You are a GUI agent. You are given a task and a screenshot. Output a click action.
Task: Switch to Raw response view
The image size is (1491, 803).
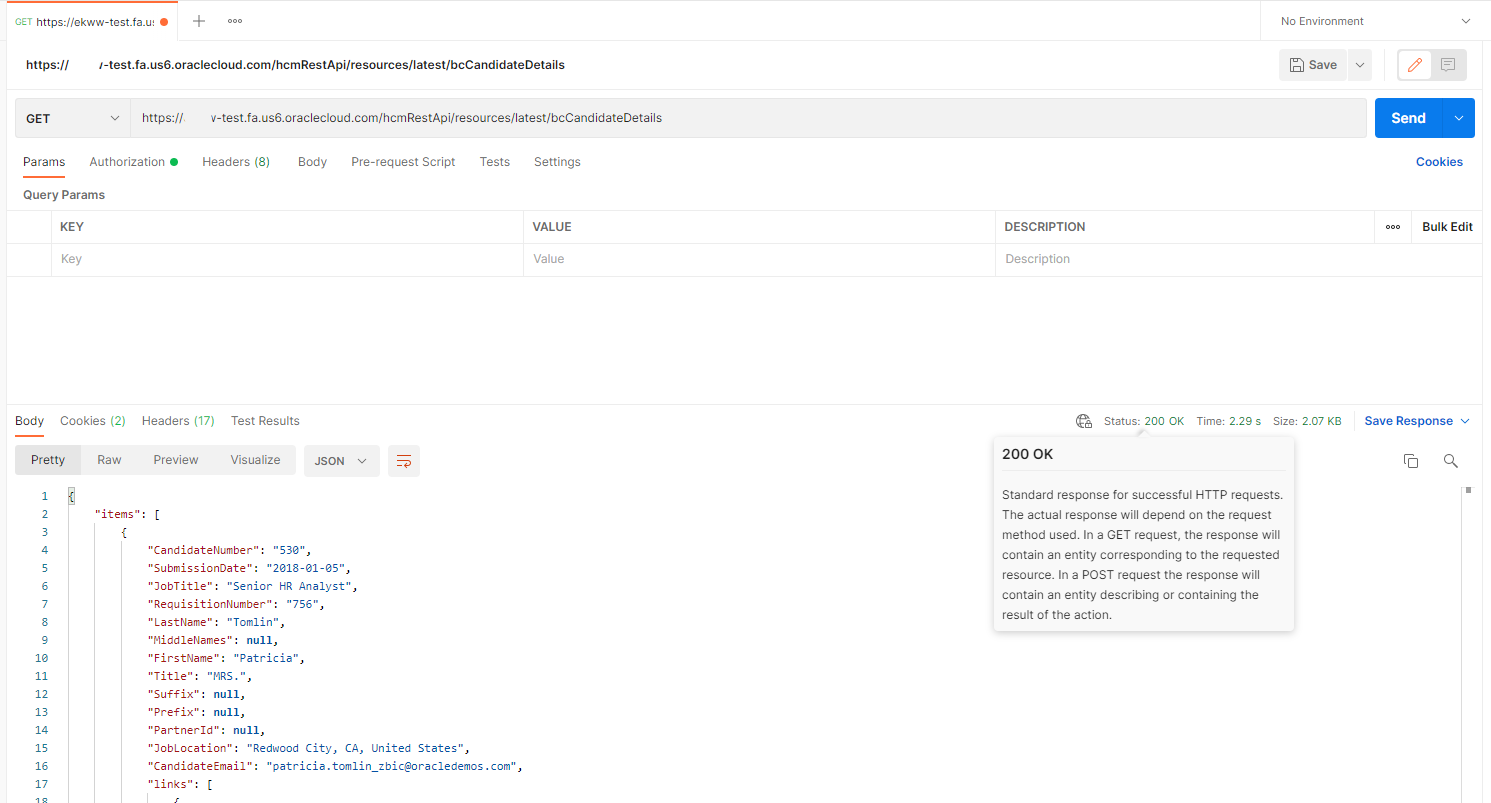coord(108,459)
